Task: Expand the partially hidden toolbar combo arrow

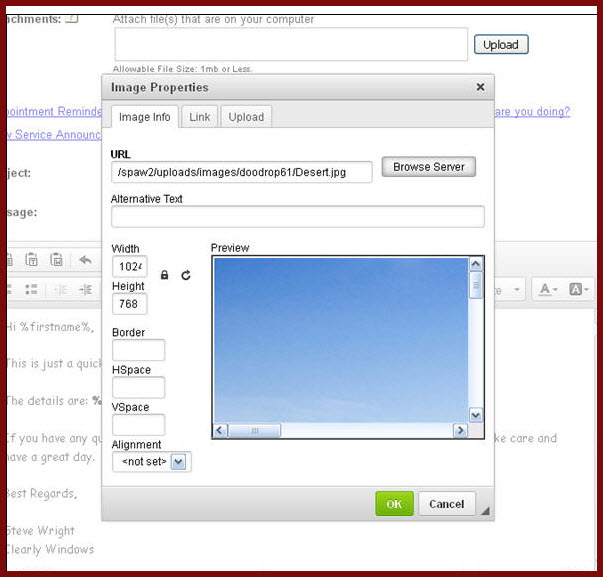Action: 517,289
